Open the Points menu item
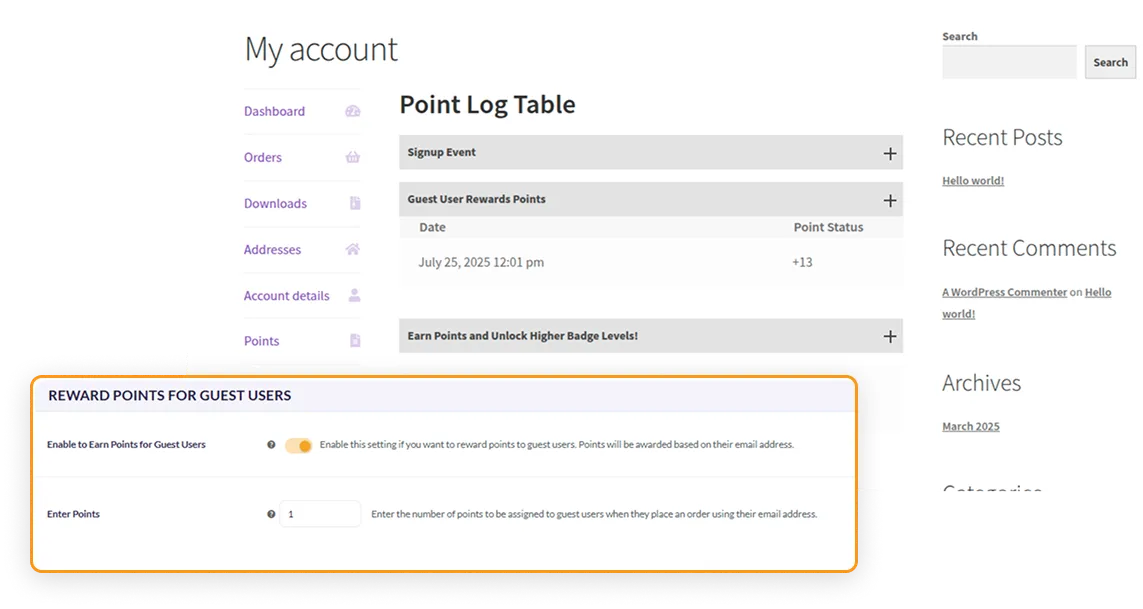The height and width of the screenshot is (609, 1143). point(261,341)
